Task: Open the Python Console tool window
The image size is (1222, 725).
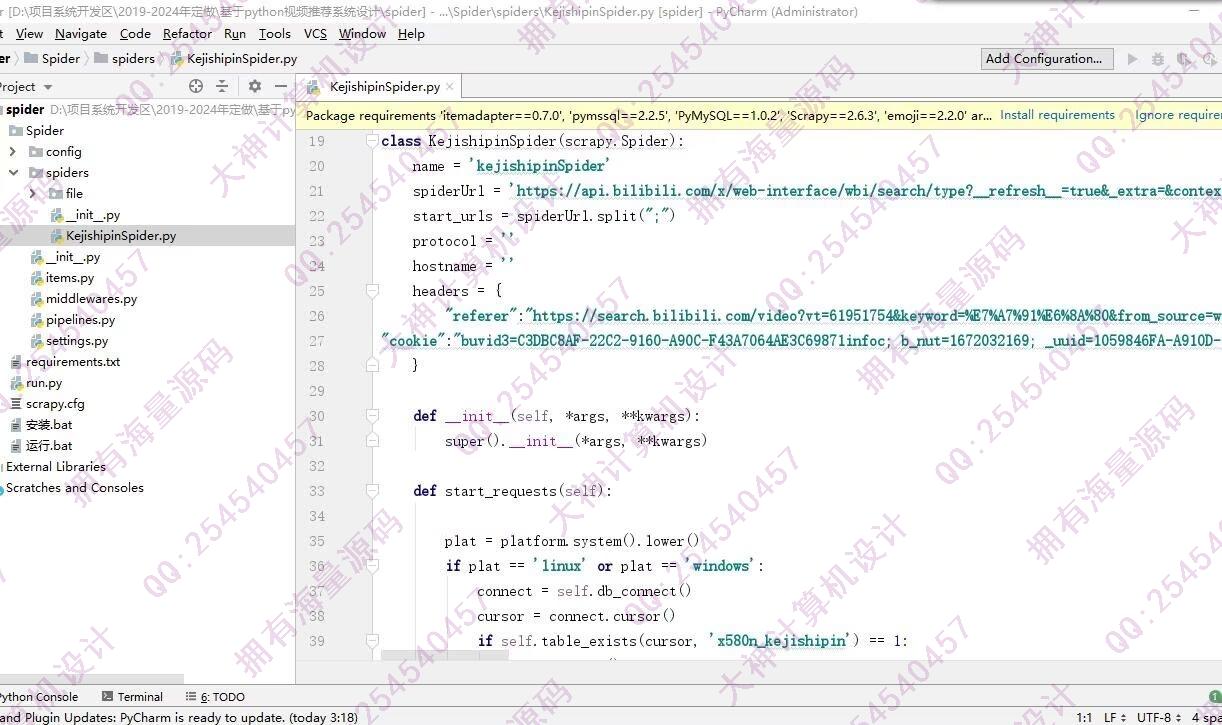Action: 38,697
